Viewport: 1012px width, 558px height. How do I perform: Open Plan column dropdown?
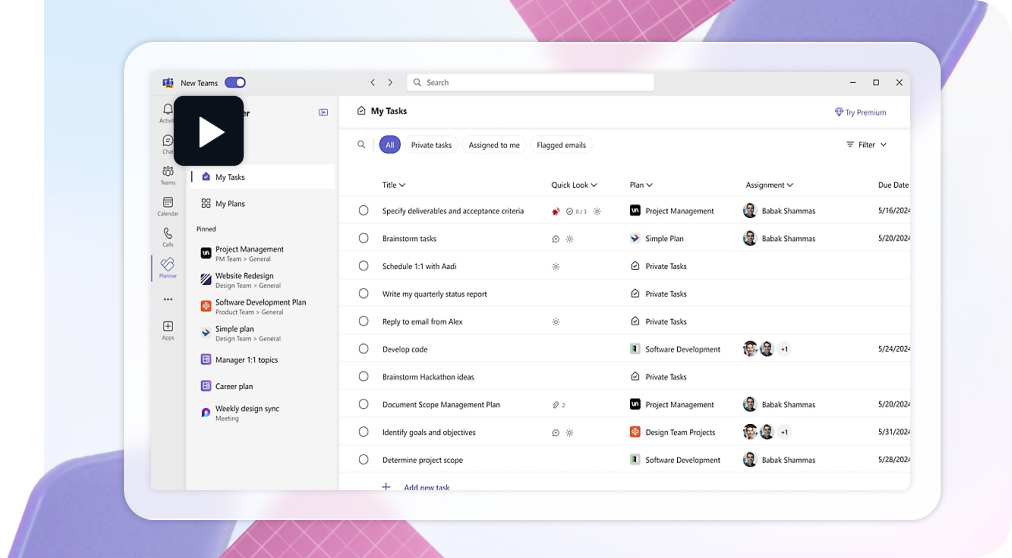point(641,184)
